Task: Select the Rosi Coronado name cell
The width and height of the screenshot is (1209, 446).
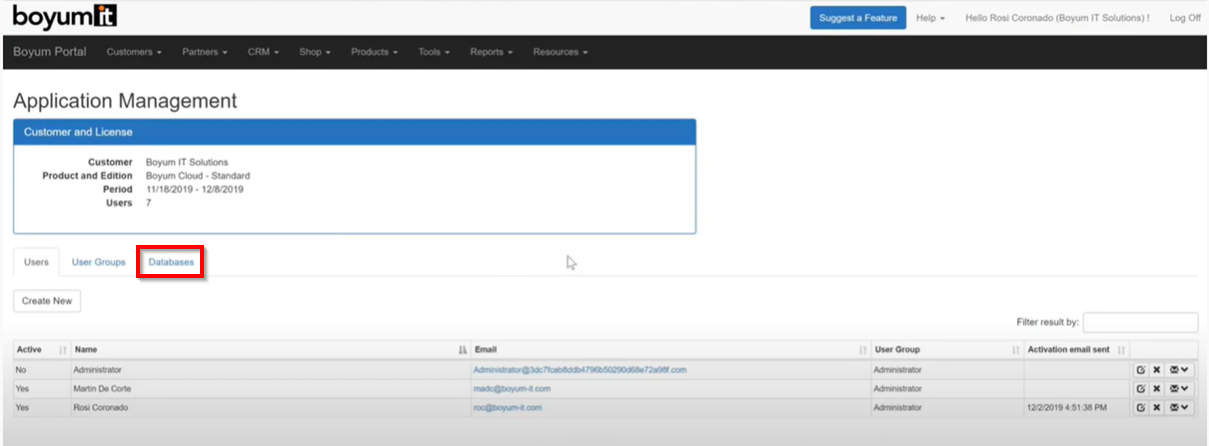Action: pyautogui.click(x=270, y=408)
